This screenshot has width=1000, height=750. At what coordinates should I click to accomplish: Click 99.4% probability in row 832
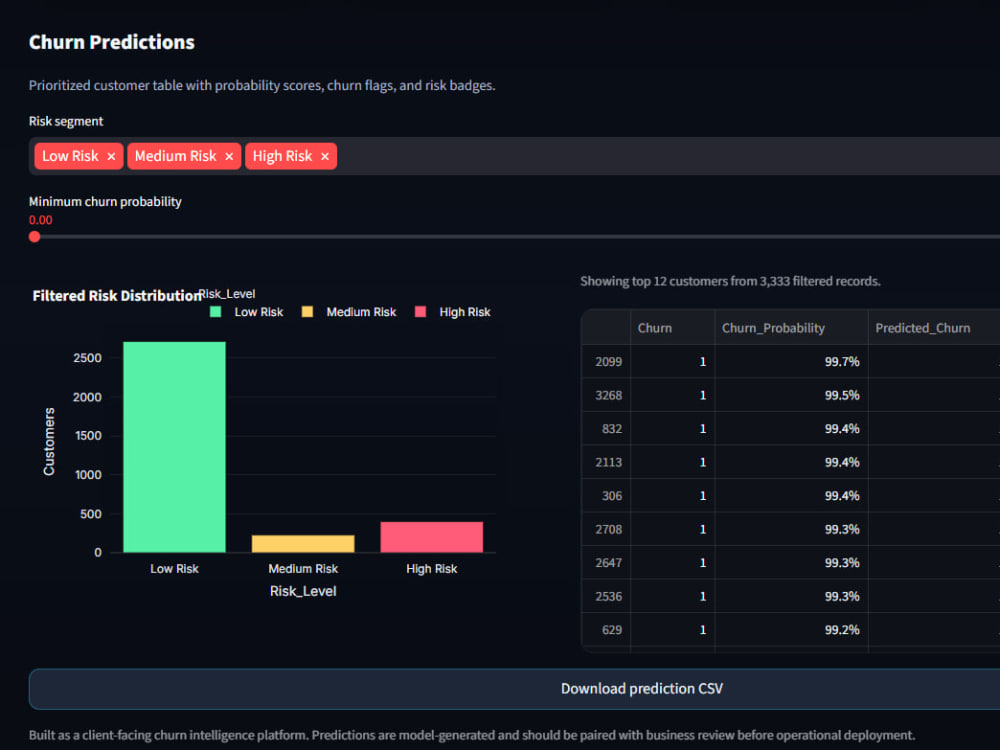point(791,429)
